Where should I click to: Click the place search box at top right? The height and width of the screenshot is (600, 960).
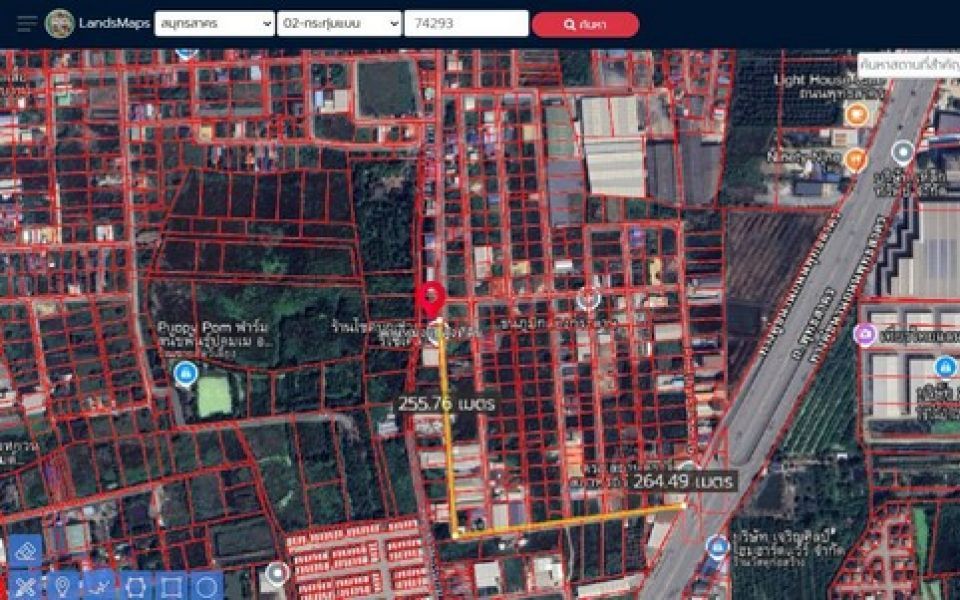[x=908, y=64]
